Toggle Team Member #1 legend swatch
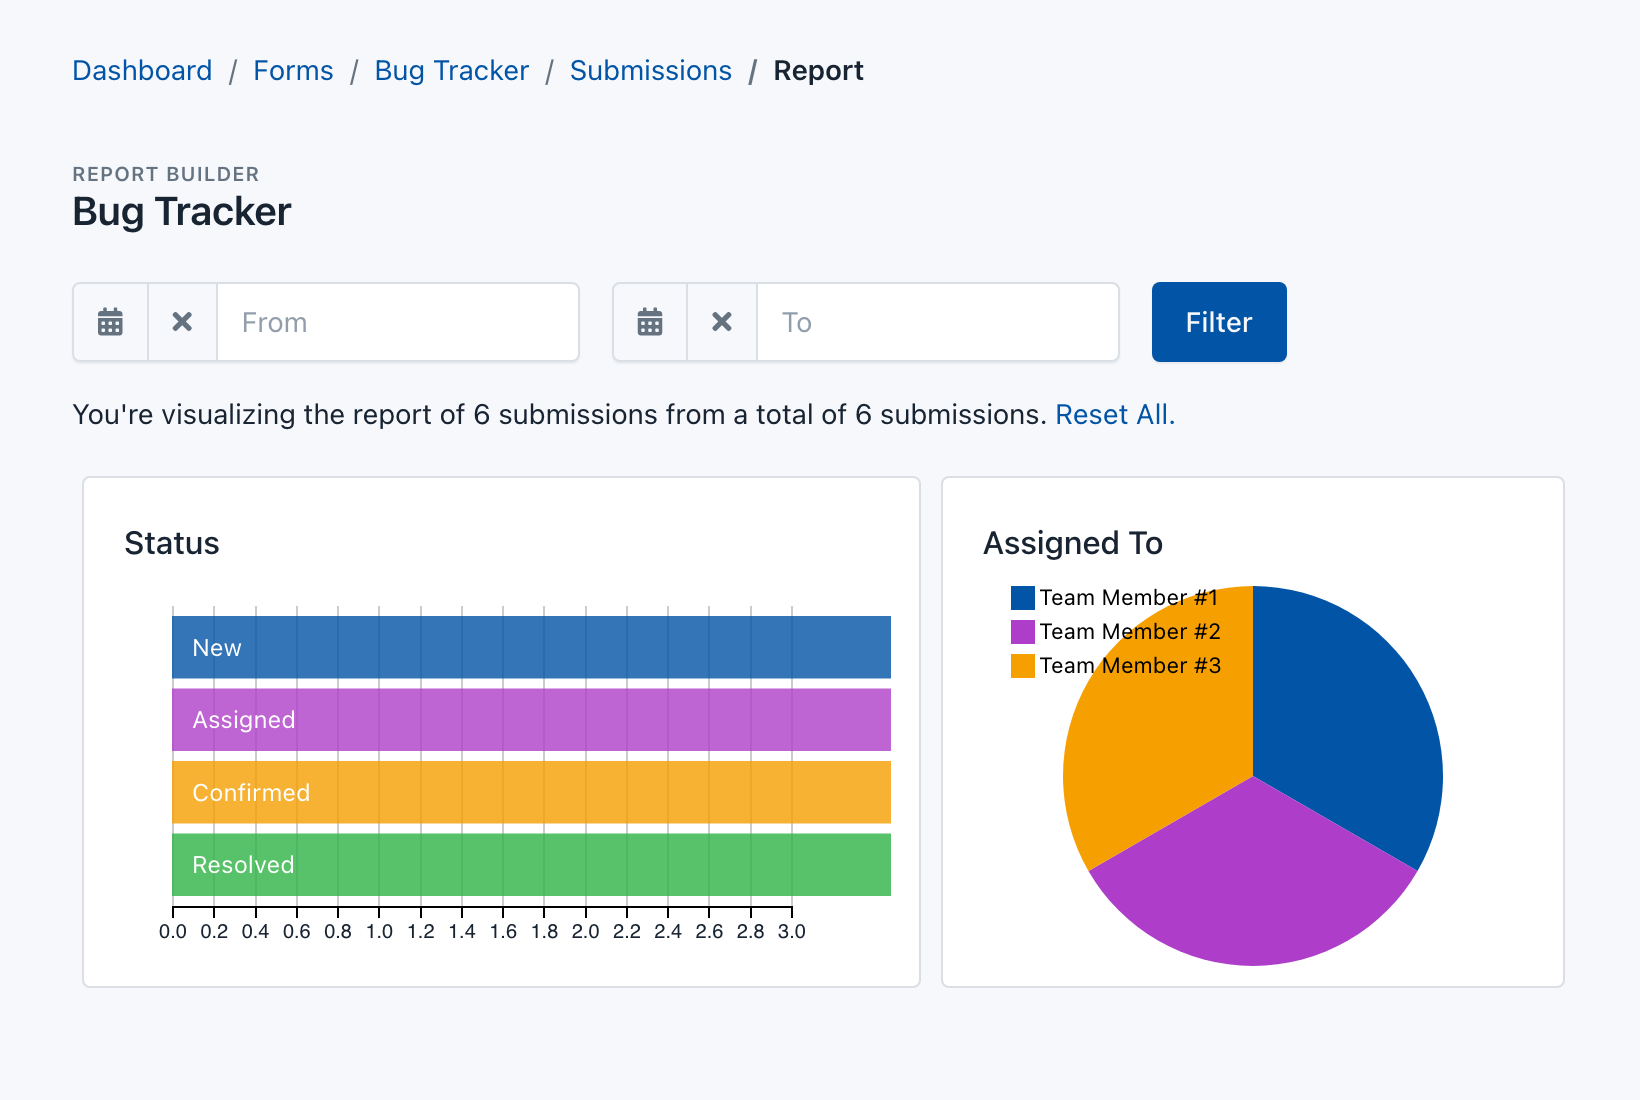Screen dimensions: 1640x1100 pos(1022,598)
